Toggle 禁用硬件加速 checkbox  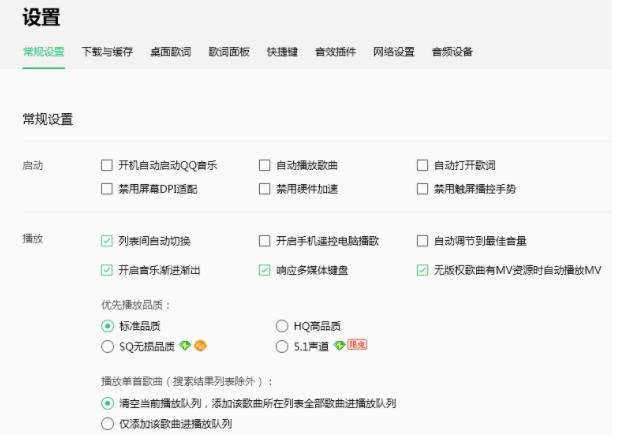265,188
